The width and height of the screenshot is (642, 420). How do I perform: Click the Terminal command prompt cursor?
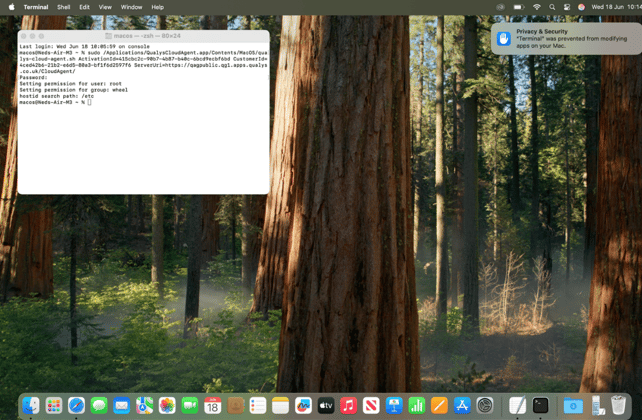click(89, 102)
